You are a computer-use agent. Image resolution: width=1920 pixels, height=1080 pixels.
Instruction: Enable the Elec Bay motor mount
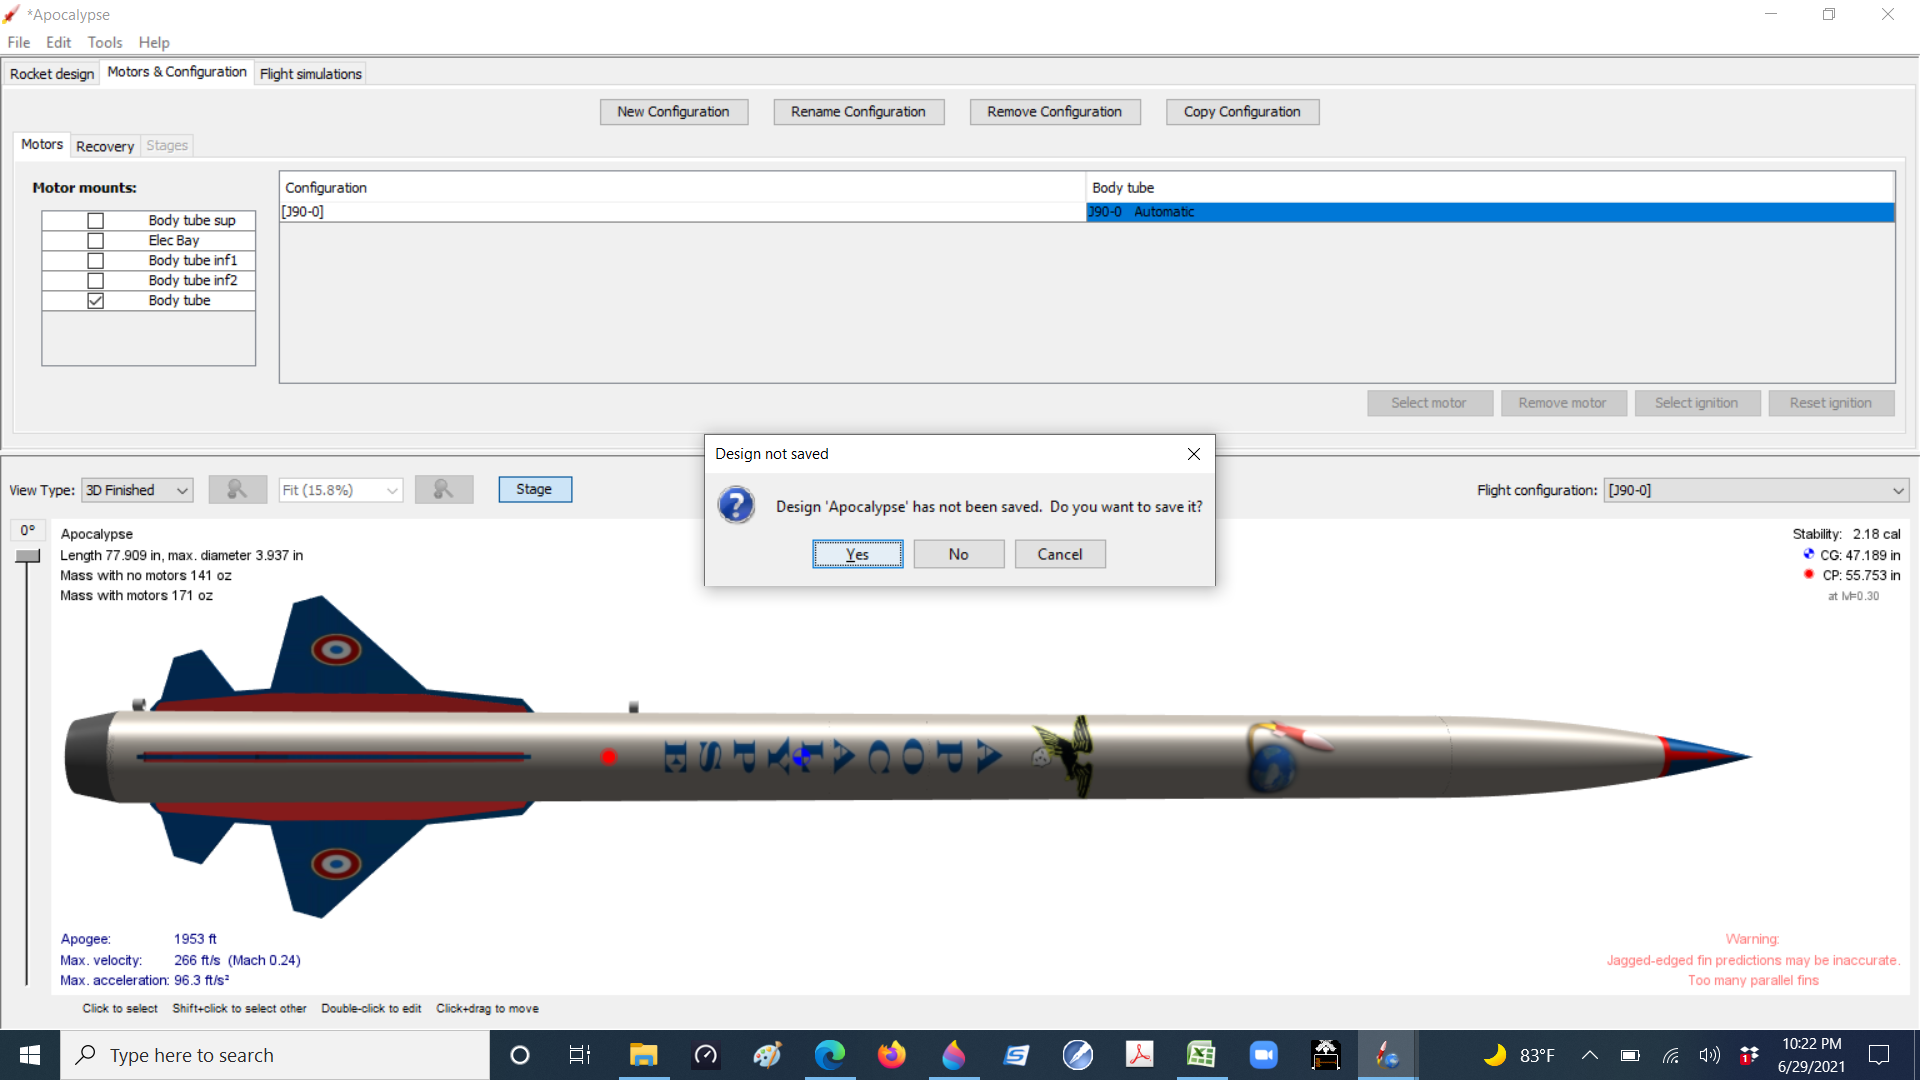pos(95,240)
